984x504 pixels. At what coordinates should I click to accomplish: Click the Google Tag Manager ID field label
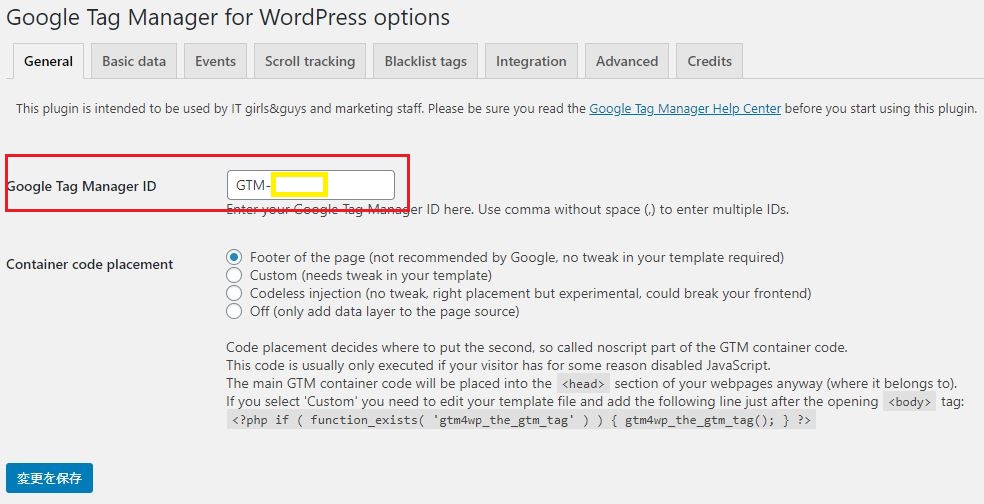[x=81, y=186]
